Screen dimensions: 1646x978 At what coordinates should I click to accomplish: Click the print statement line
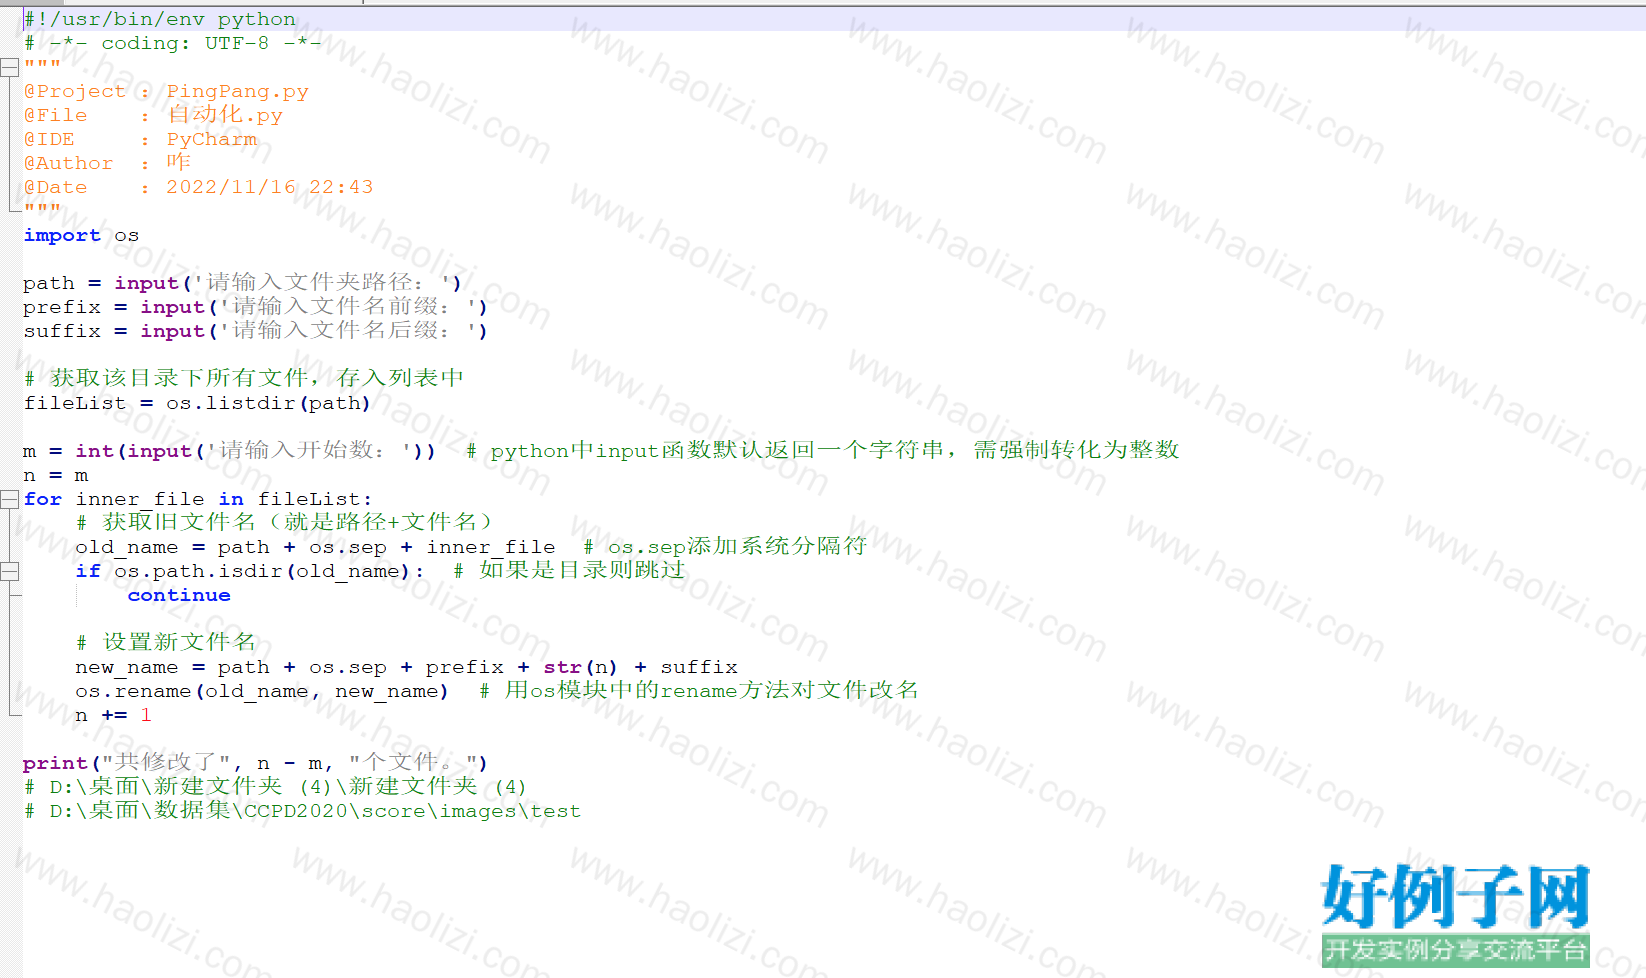(x=255, y=763)
